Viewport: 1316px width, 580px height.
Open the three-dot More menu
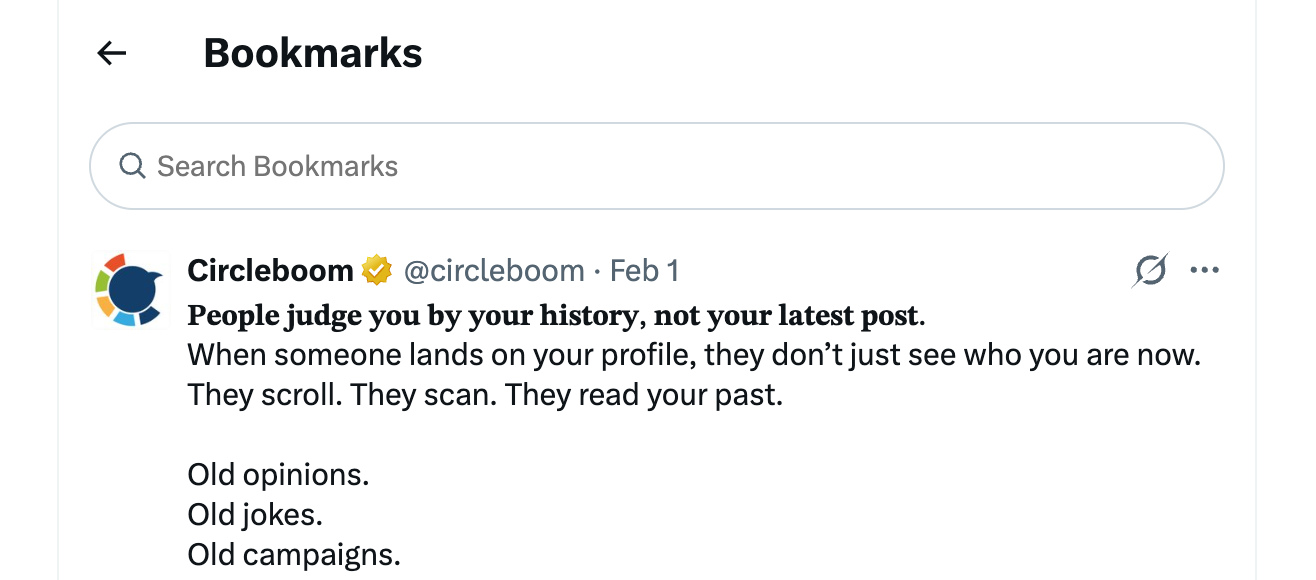click(x=1204, y=270)
